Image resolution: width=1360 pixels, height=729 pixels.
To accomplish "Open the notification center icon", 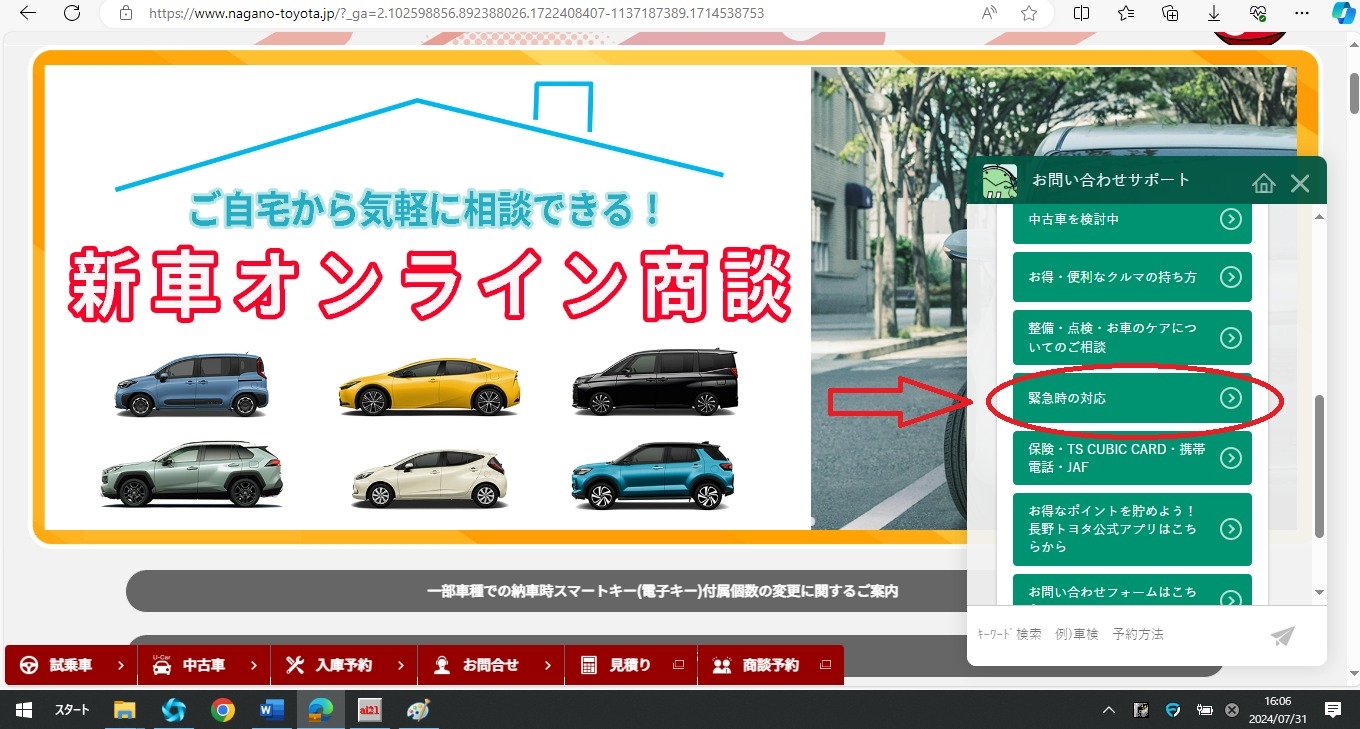I will pos(1333,710).
